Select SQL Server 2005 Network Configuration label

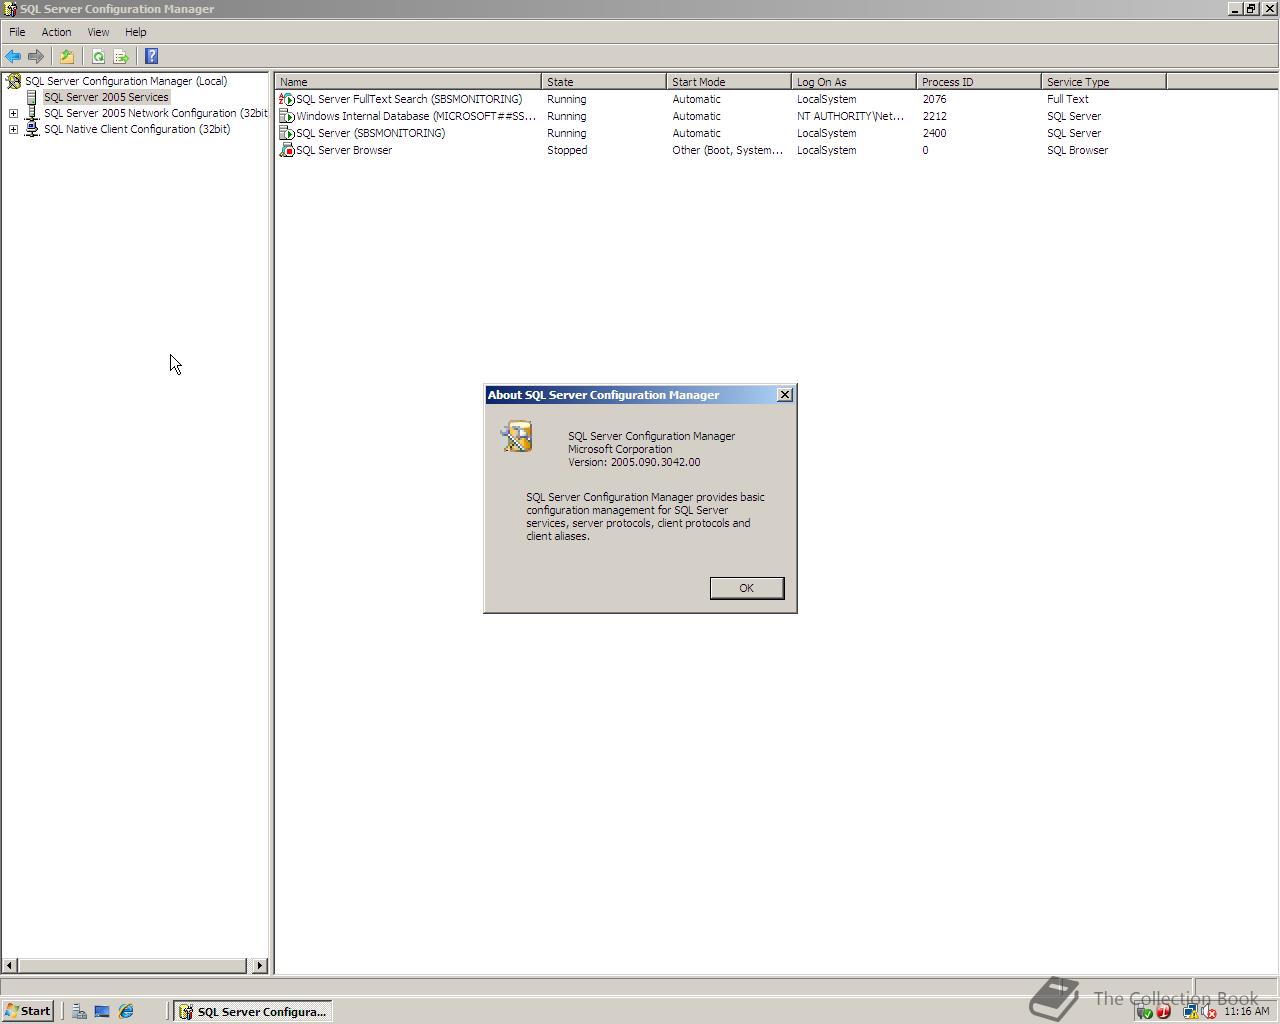(x=155, y=113)
